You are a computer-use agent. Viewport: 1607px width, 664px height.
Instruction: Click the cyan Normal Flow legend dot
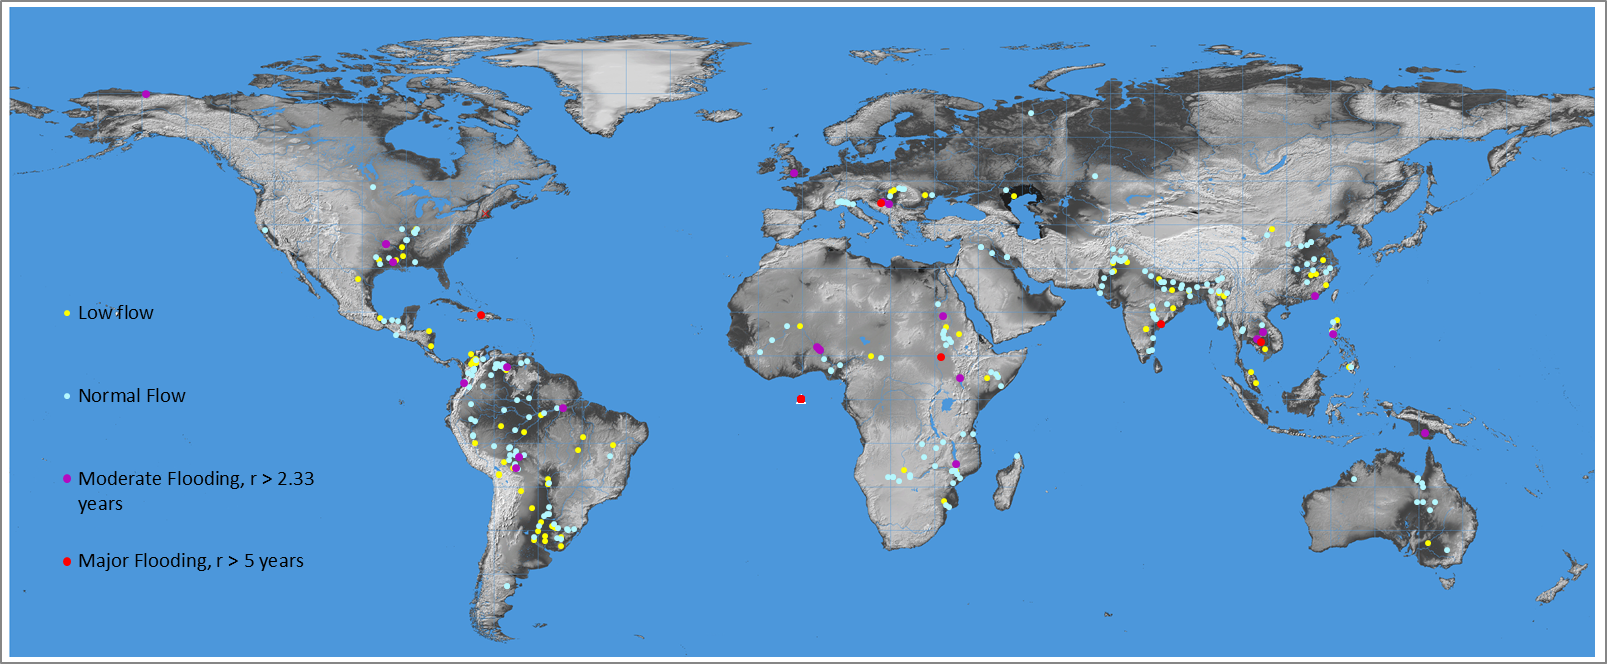(x=67, y=396)
